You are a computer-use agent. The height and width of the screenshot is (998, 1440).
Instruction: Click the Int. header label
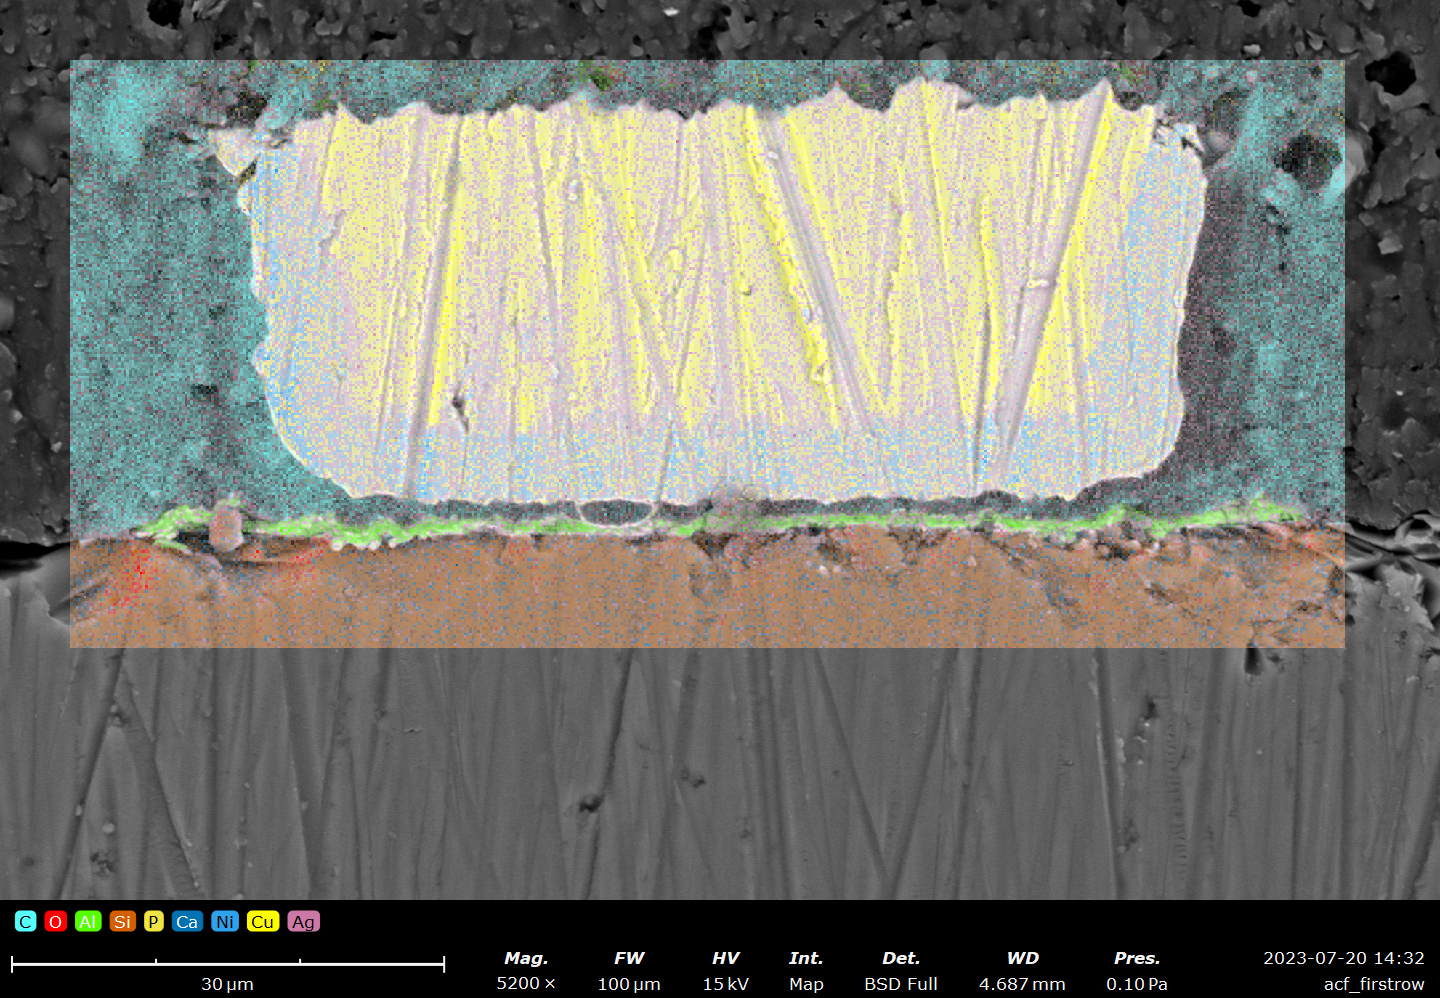(806, 958)
